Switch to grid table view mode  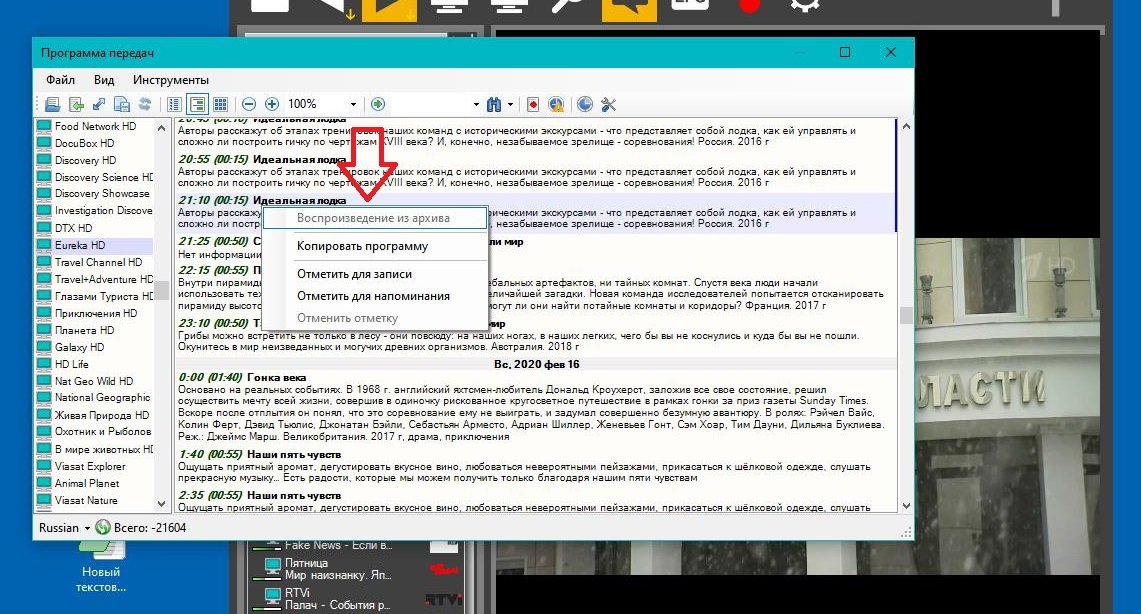[x=220, y=104]
